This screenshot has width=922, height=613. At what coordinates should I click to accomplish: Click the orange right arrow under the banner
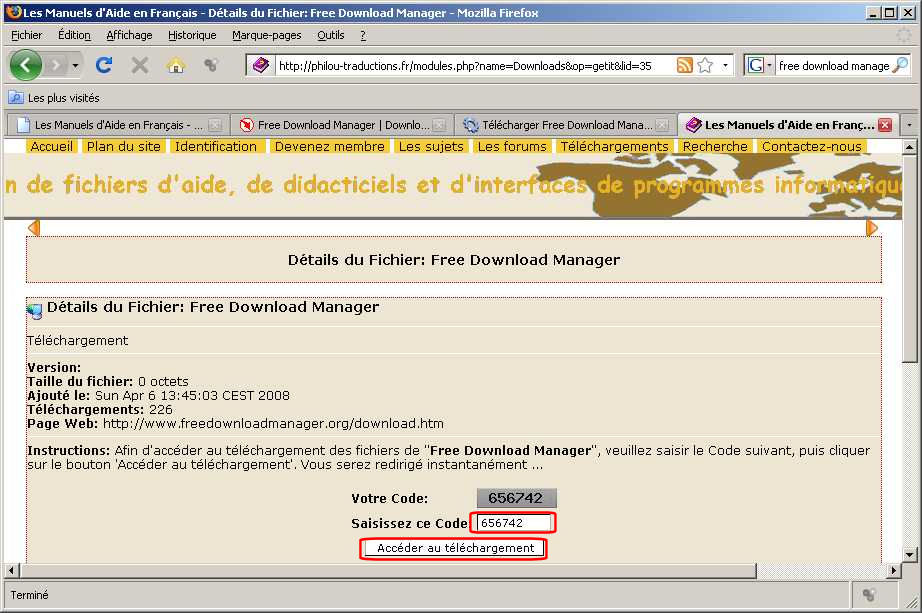point(871,228)
